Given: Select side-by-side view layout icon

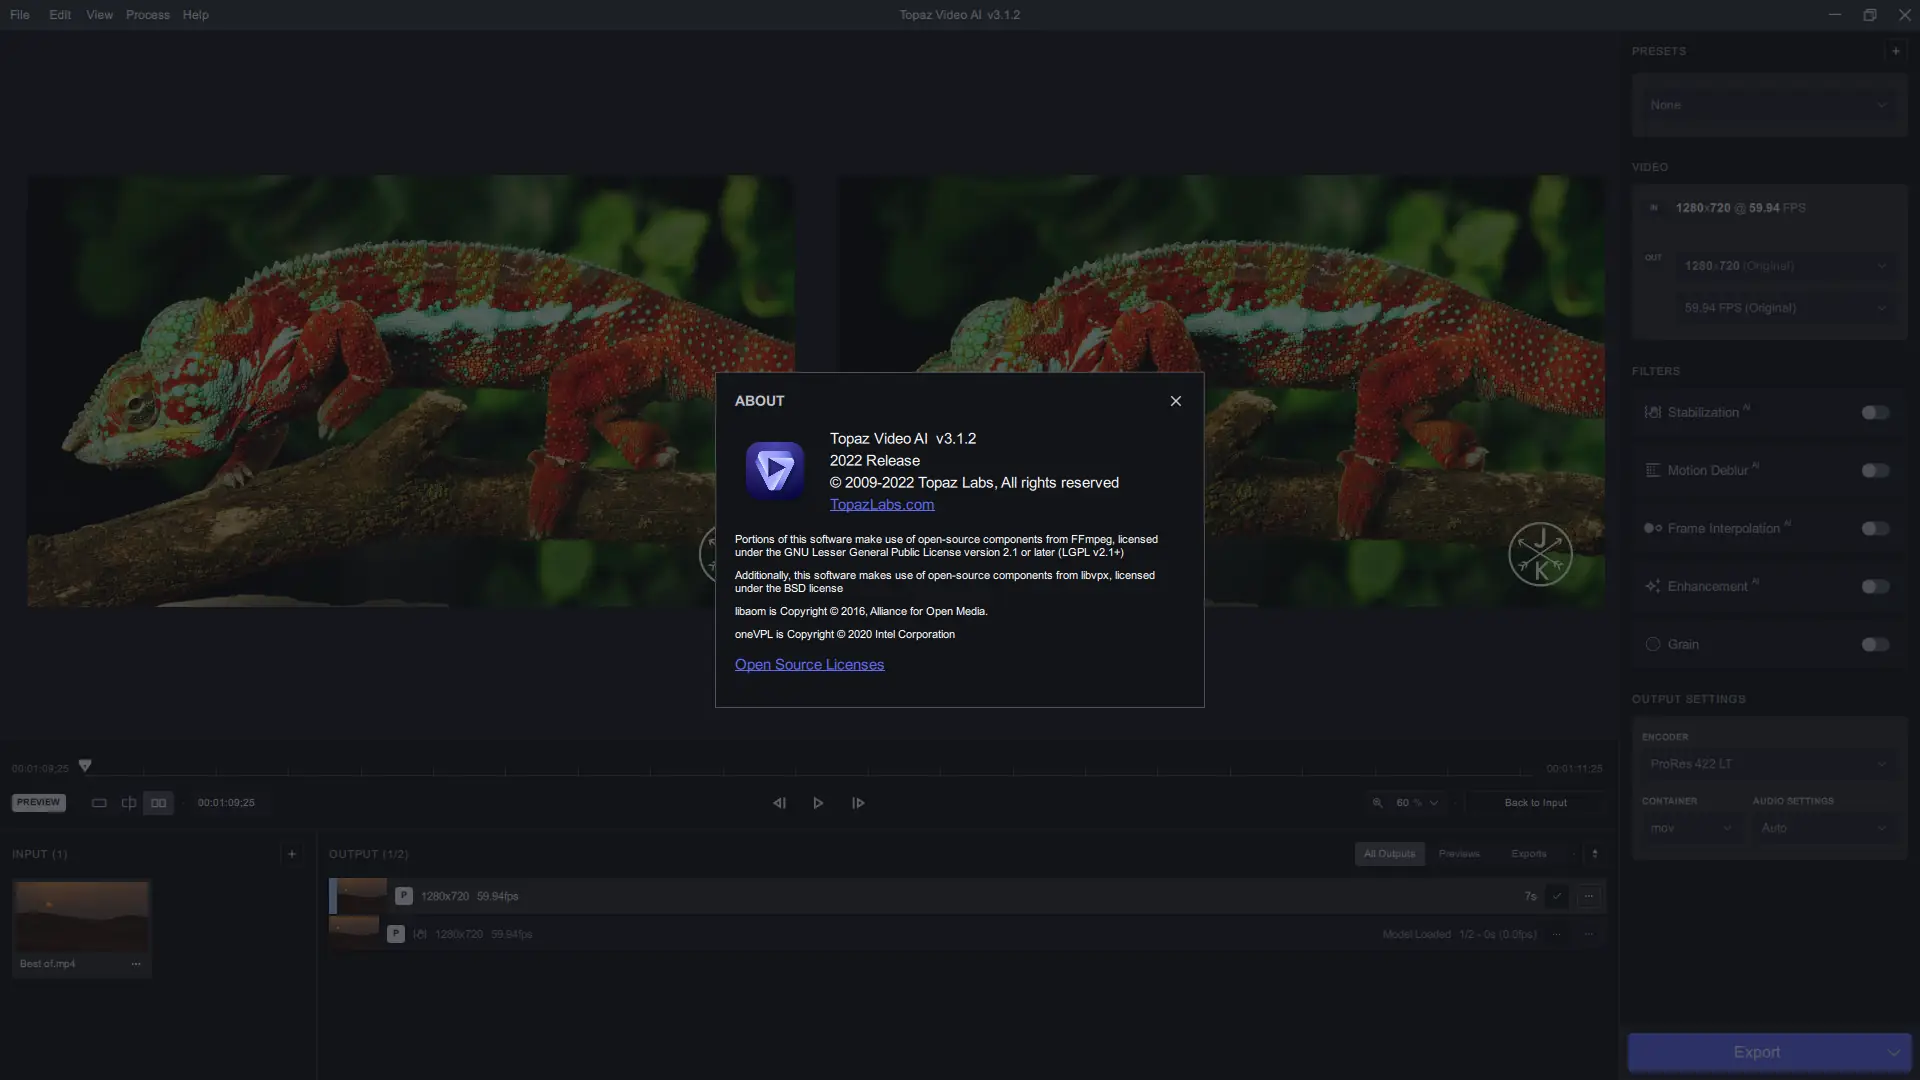Looking at the screenshot, I should pos(158,803).
